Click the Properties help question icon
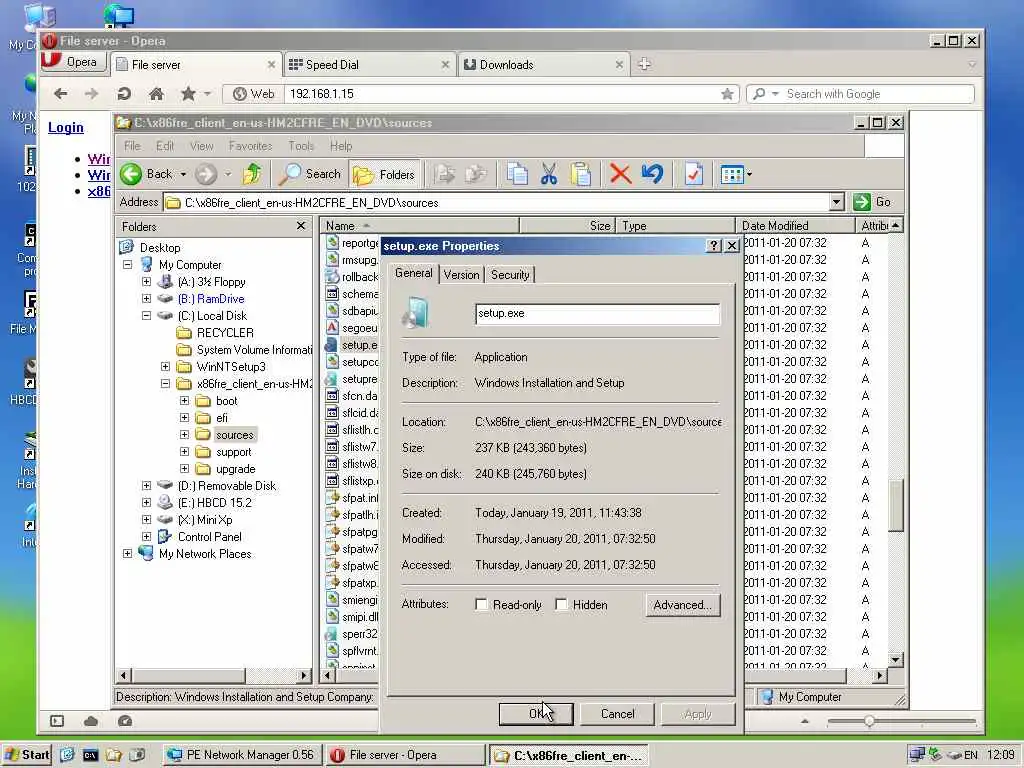 click(x=714, y=246)
